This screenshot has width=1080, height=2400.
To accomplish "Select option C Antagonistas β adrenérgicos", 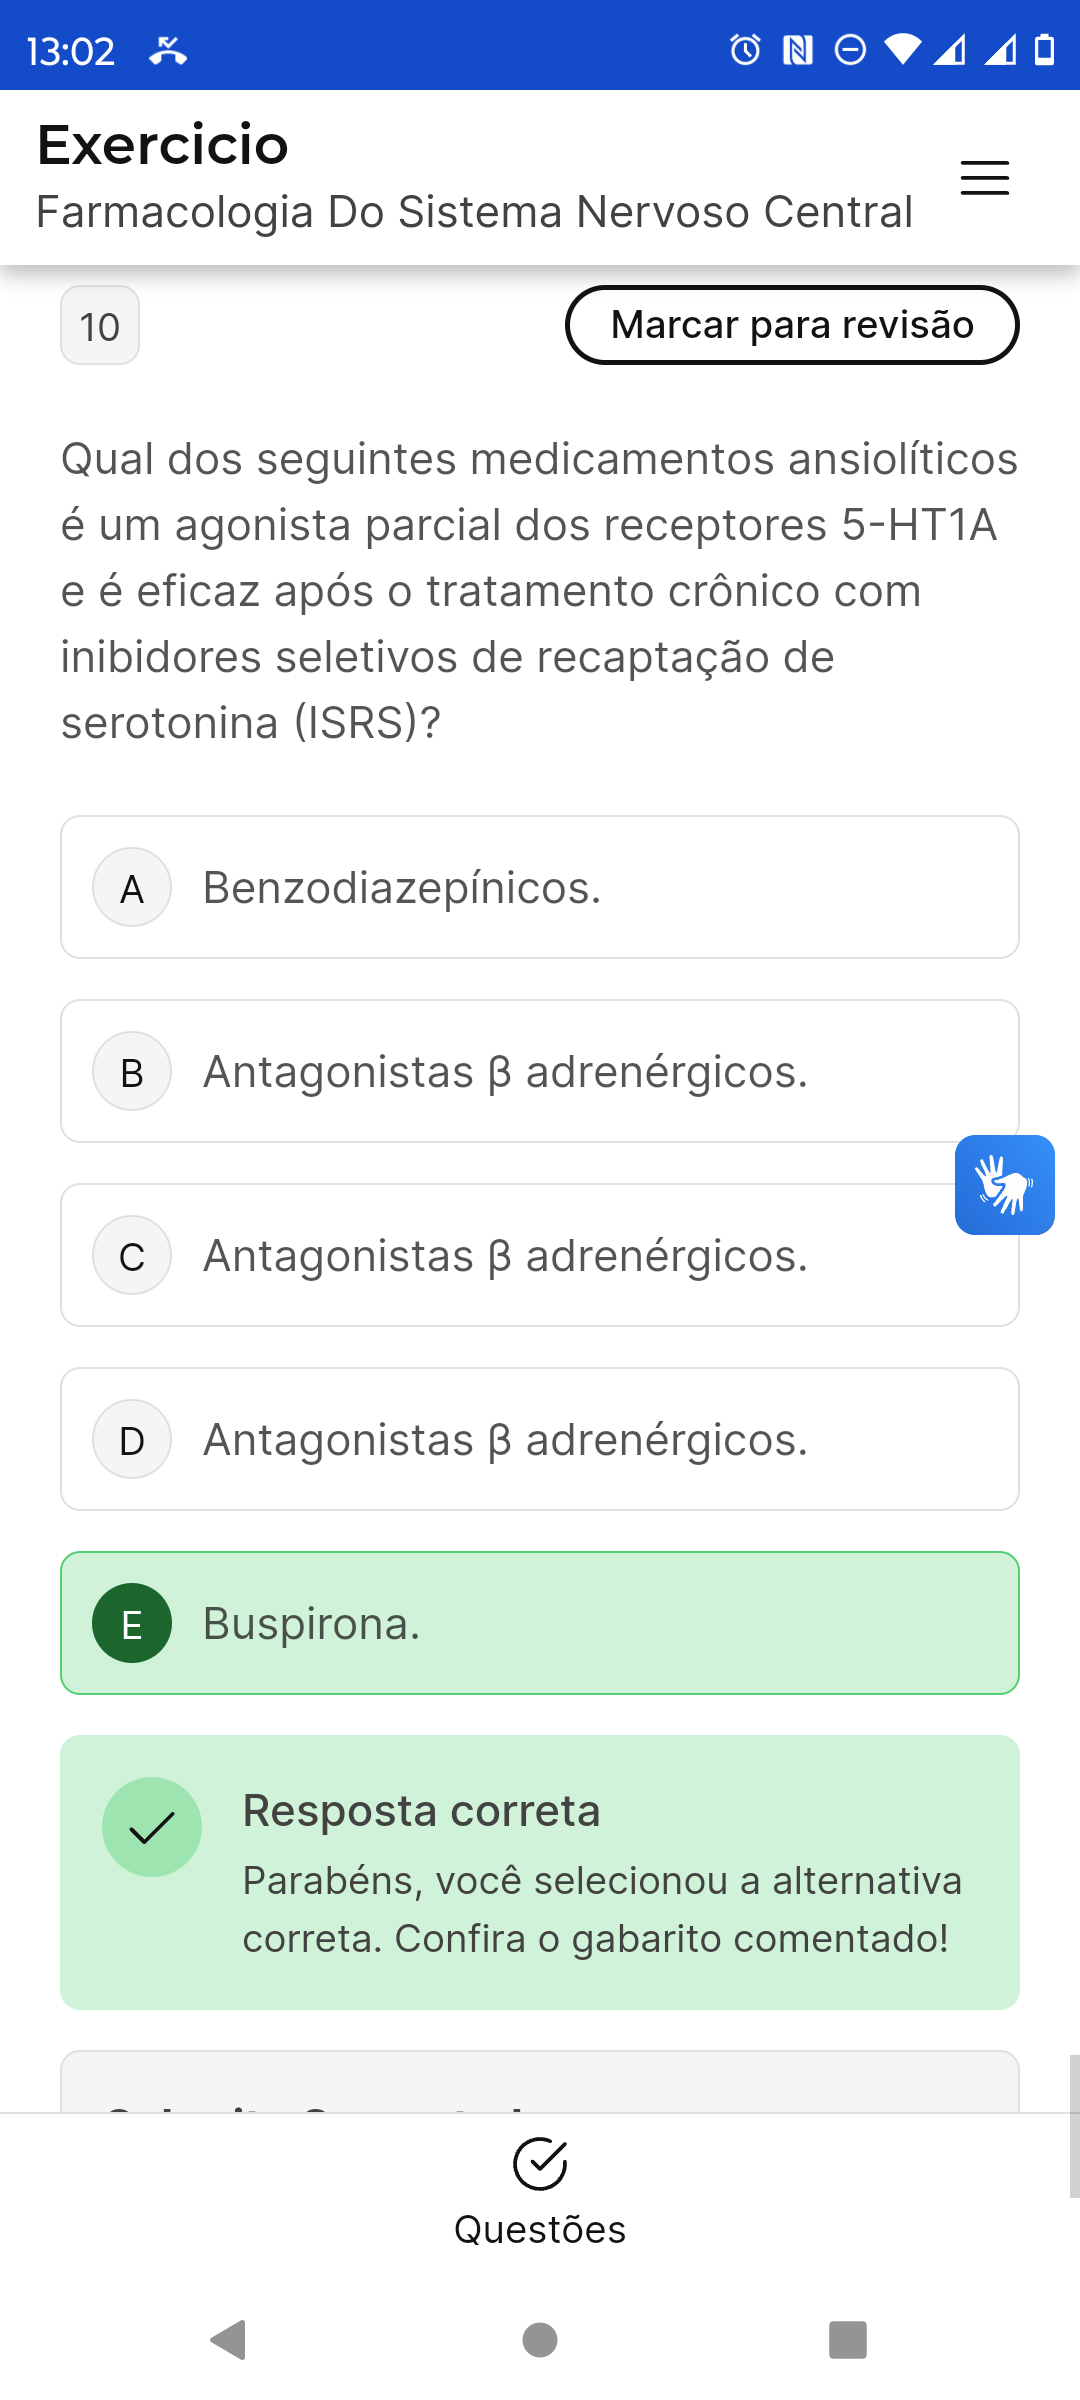I will pos(540,1255).
